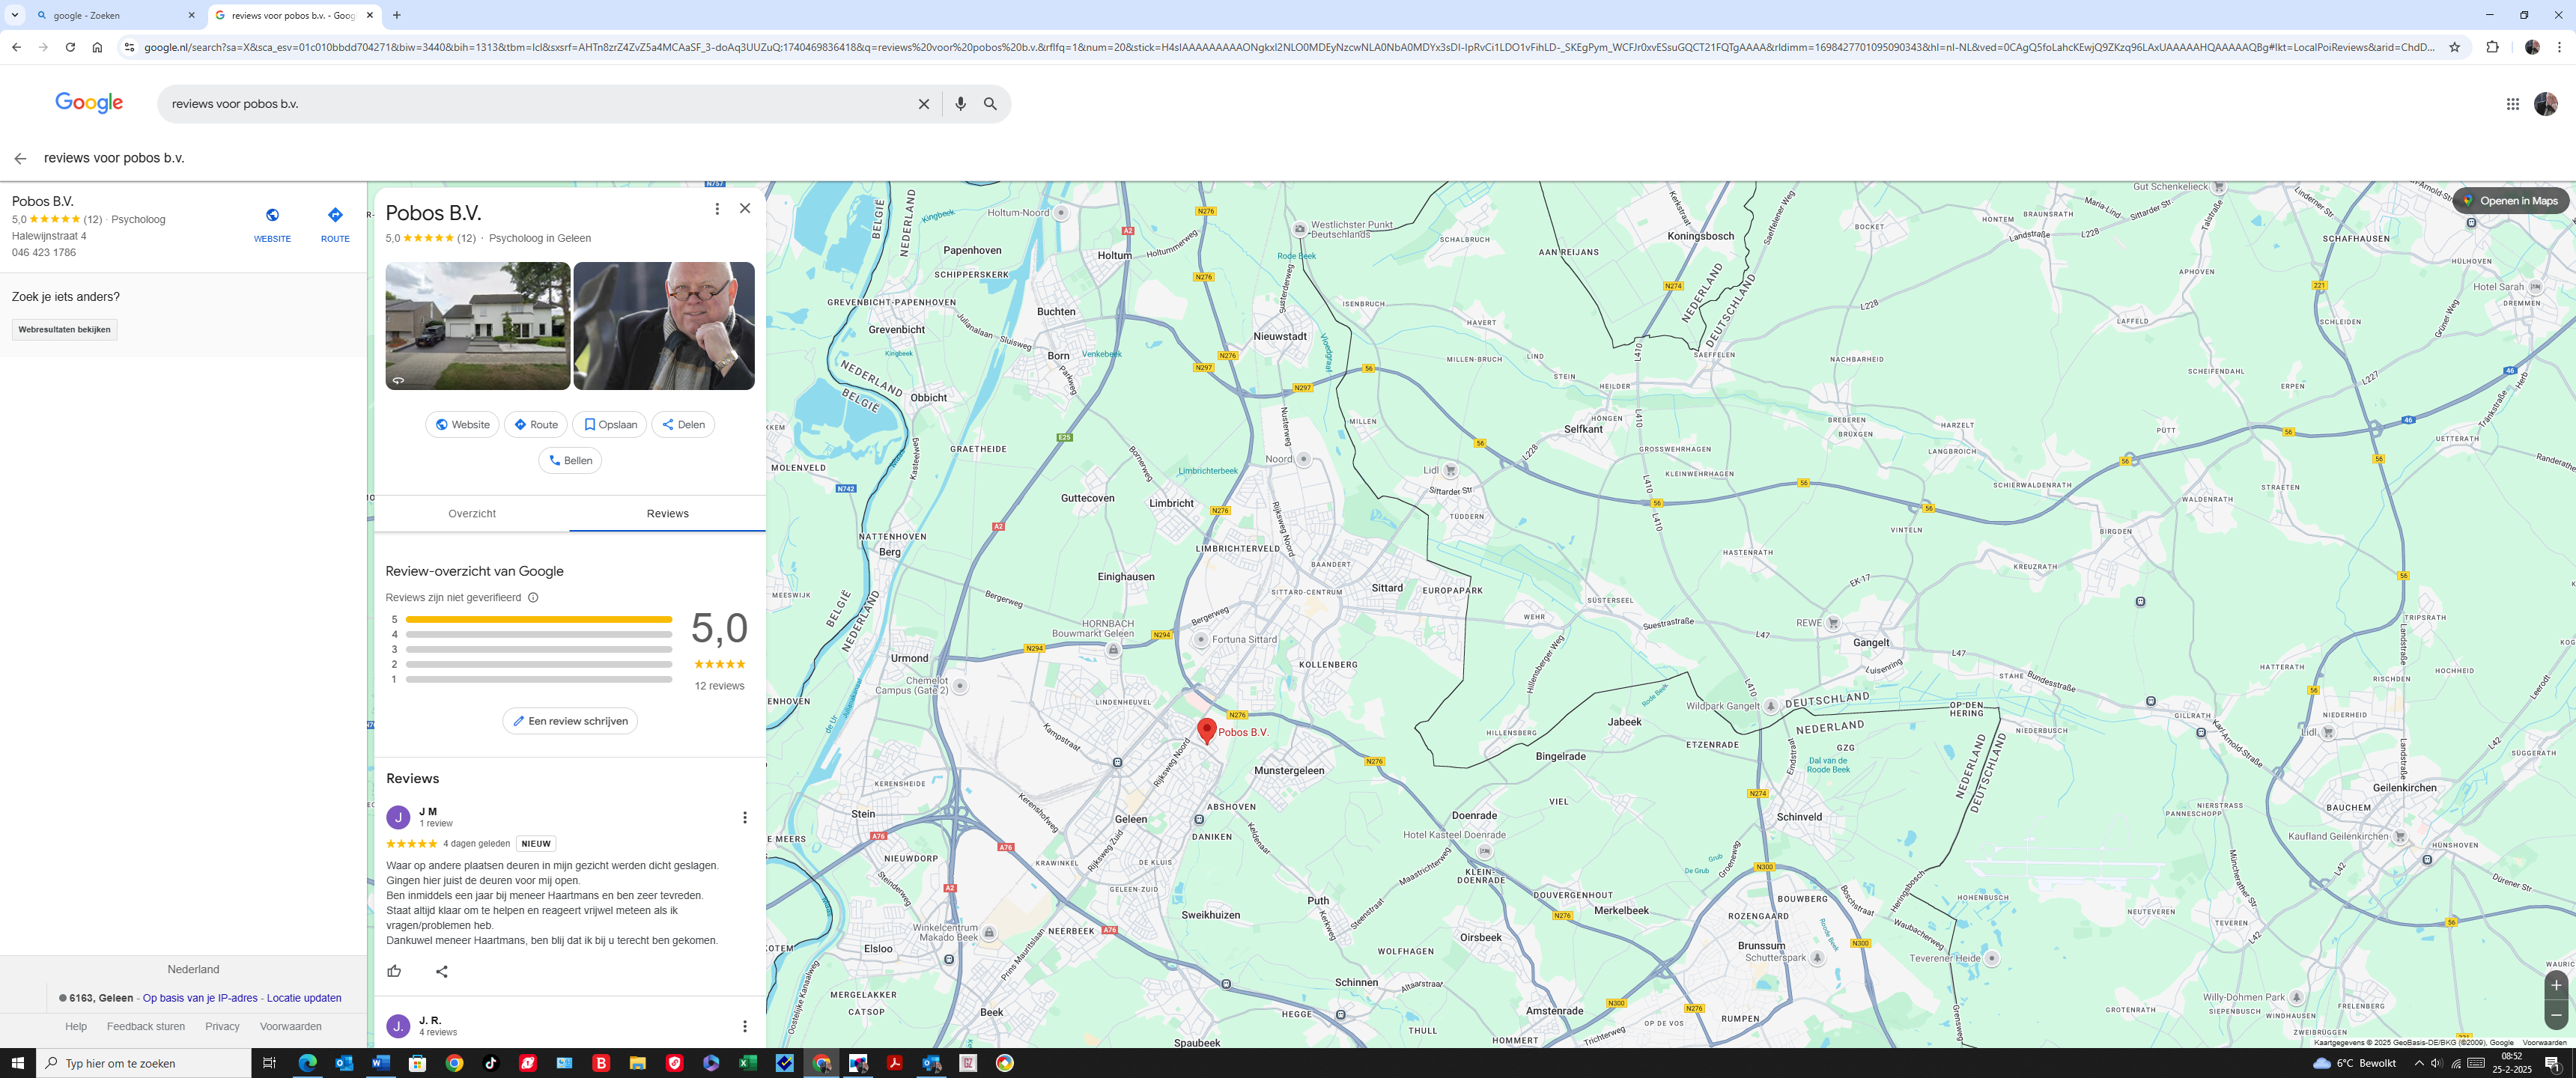Share J M's review with share icon

coord(442,971)
